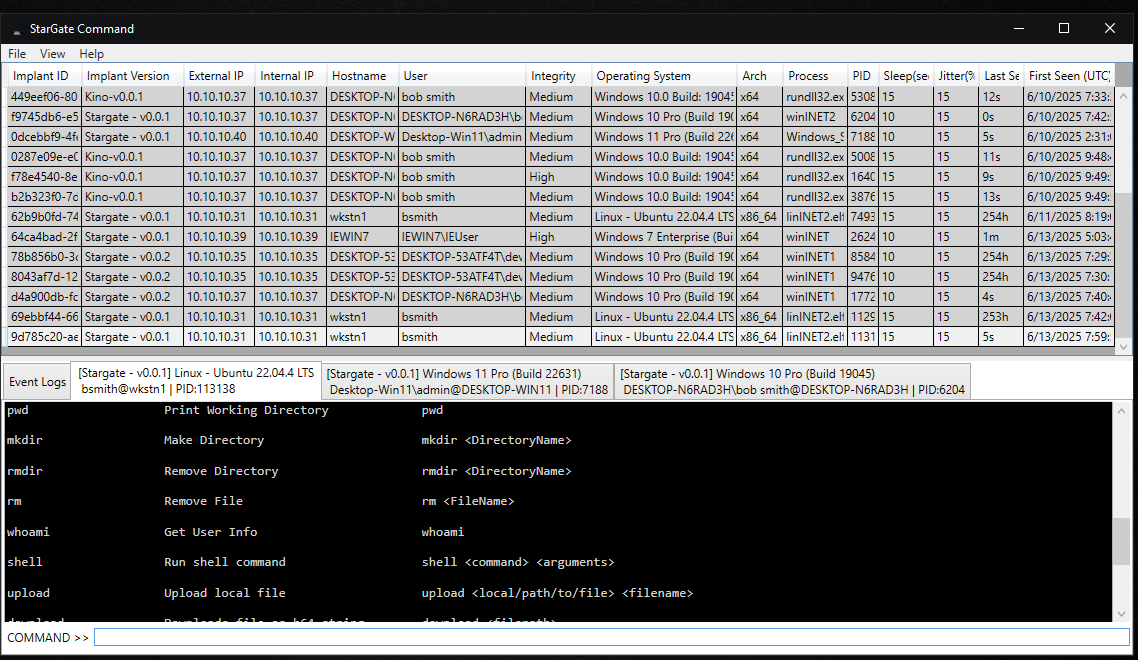
Task: Click High integrity cell in f78e4540-8e row
Action: point(558,176)
